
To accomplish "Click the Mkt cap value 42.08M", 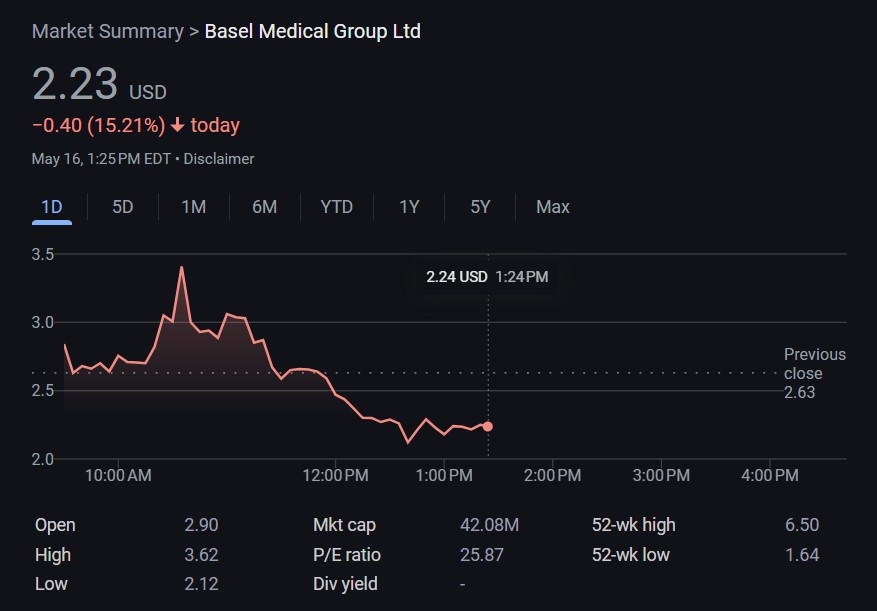I will [x=489, y=525].
